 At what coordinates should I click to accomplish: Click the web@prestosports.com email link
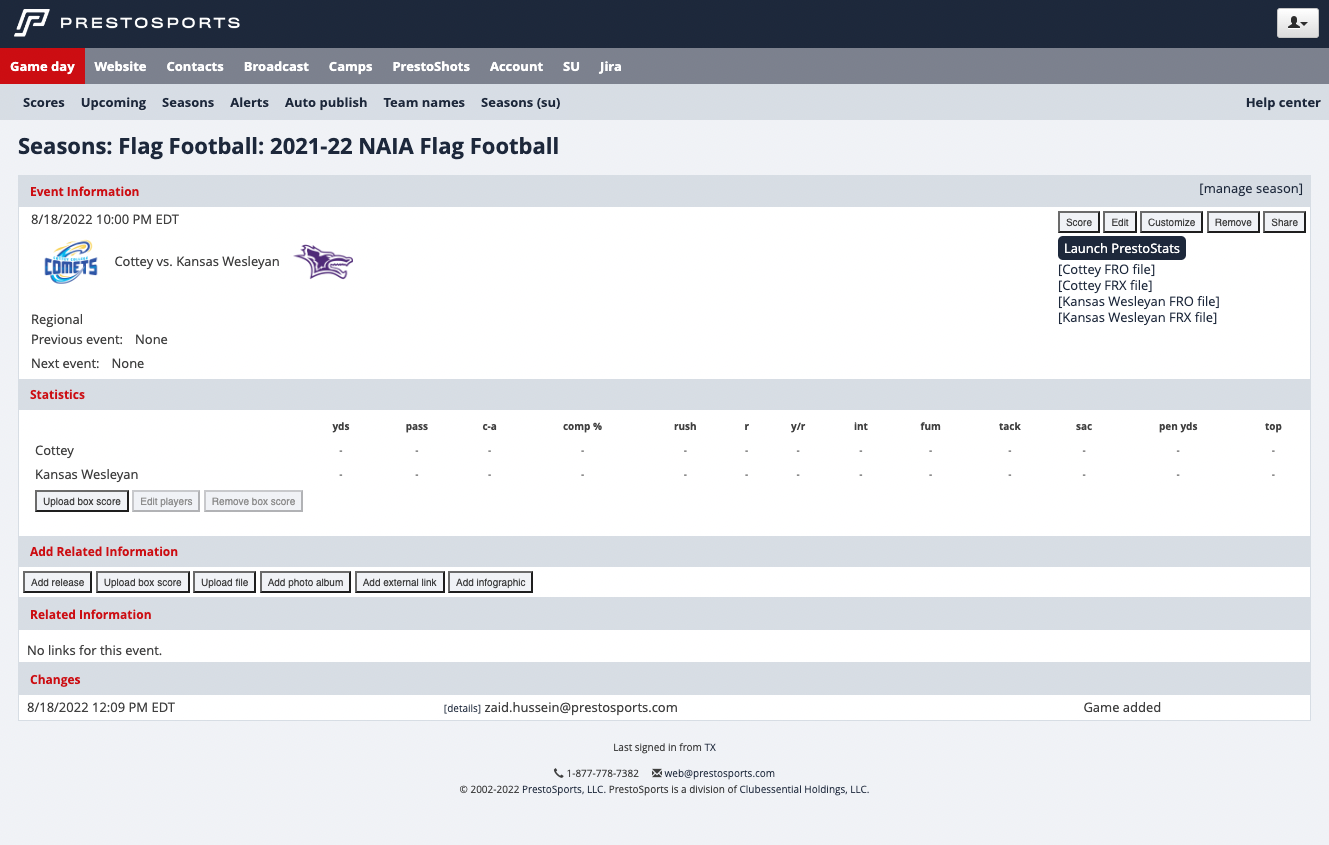(x=720, y=773)
